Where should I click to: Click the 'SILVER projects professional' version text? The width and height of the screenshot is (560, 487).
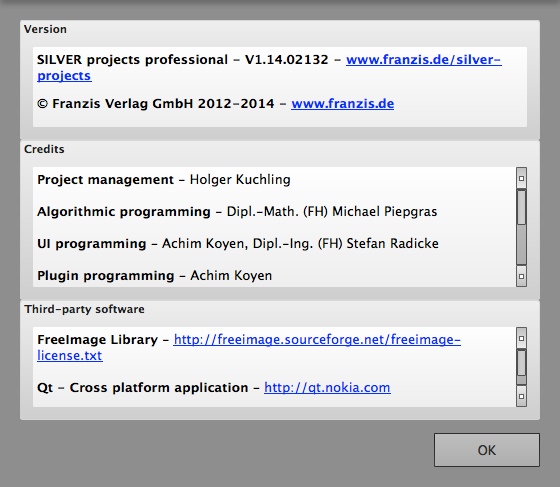tap(132, 60)
